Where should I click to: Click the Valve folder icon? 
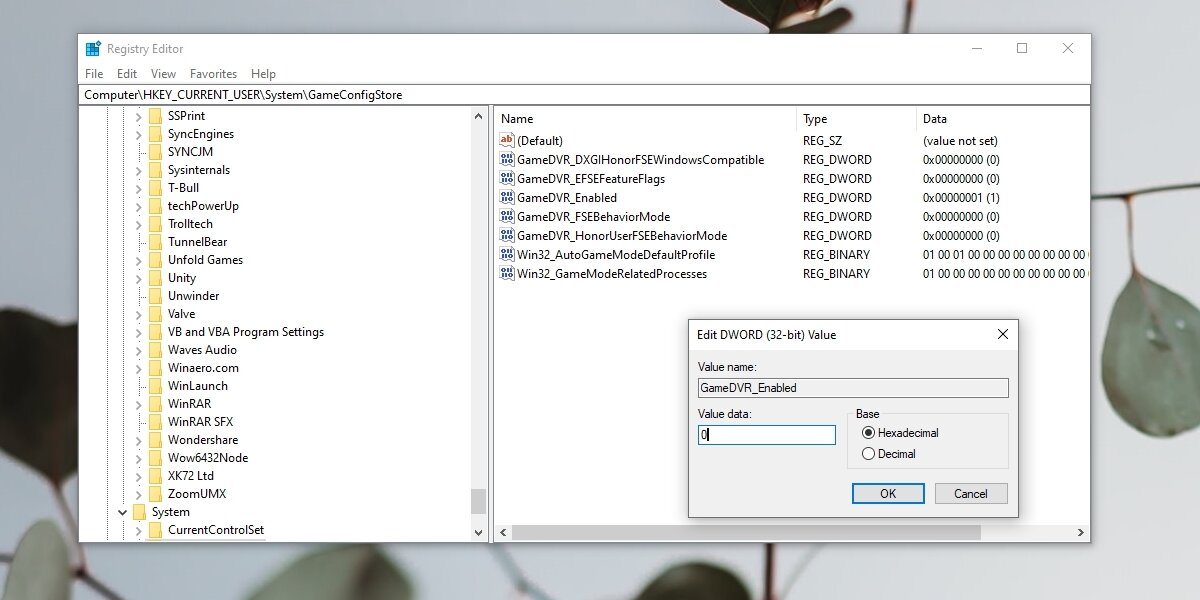pyautogui.click(x=155, y=314)
